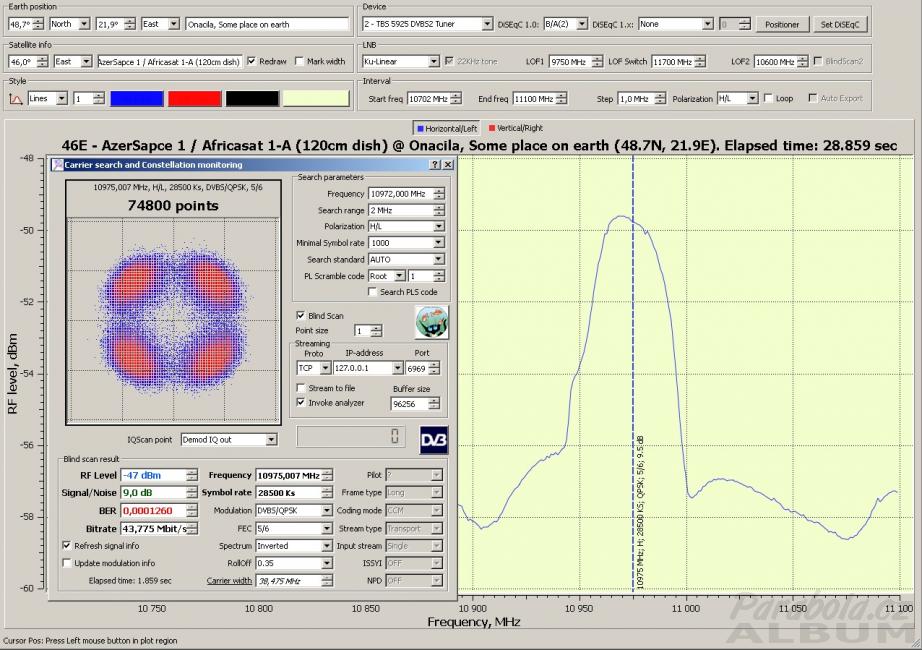Click the Bitrate 43,775 Mbit/s field
Viewport: 922px width, 650px height.
coord(154,529)
